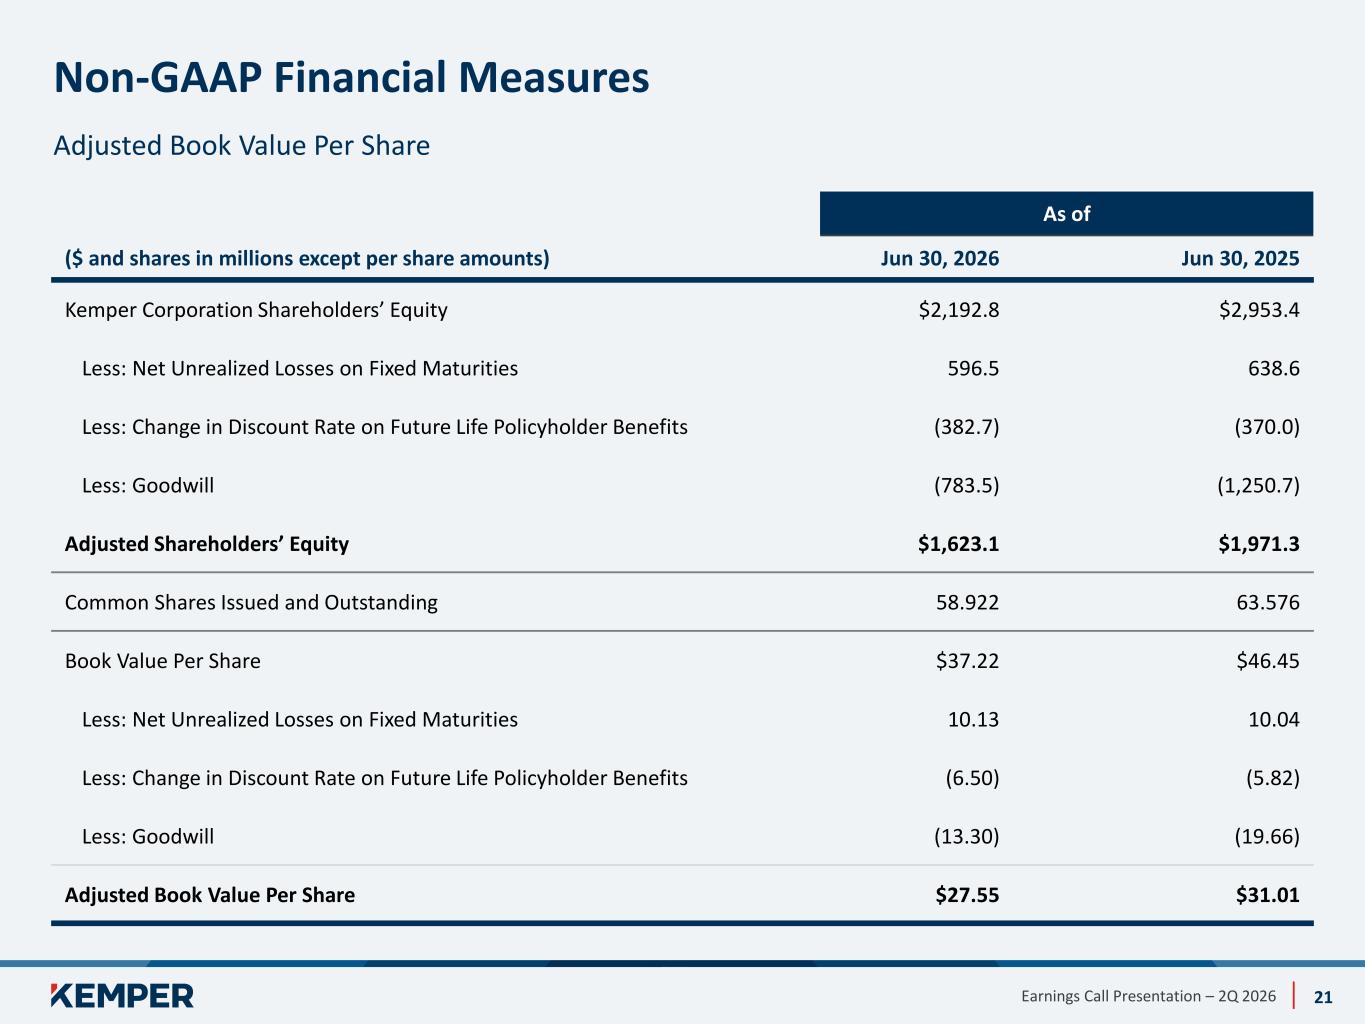This screenshot has height=1024, width=1365.
Task: Select the (370.0) value
Action: [x=1267, y=427]
